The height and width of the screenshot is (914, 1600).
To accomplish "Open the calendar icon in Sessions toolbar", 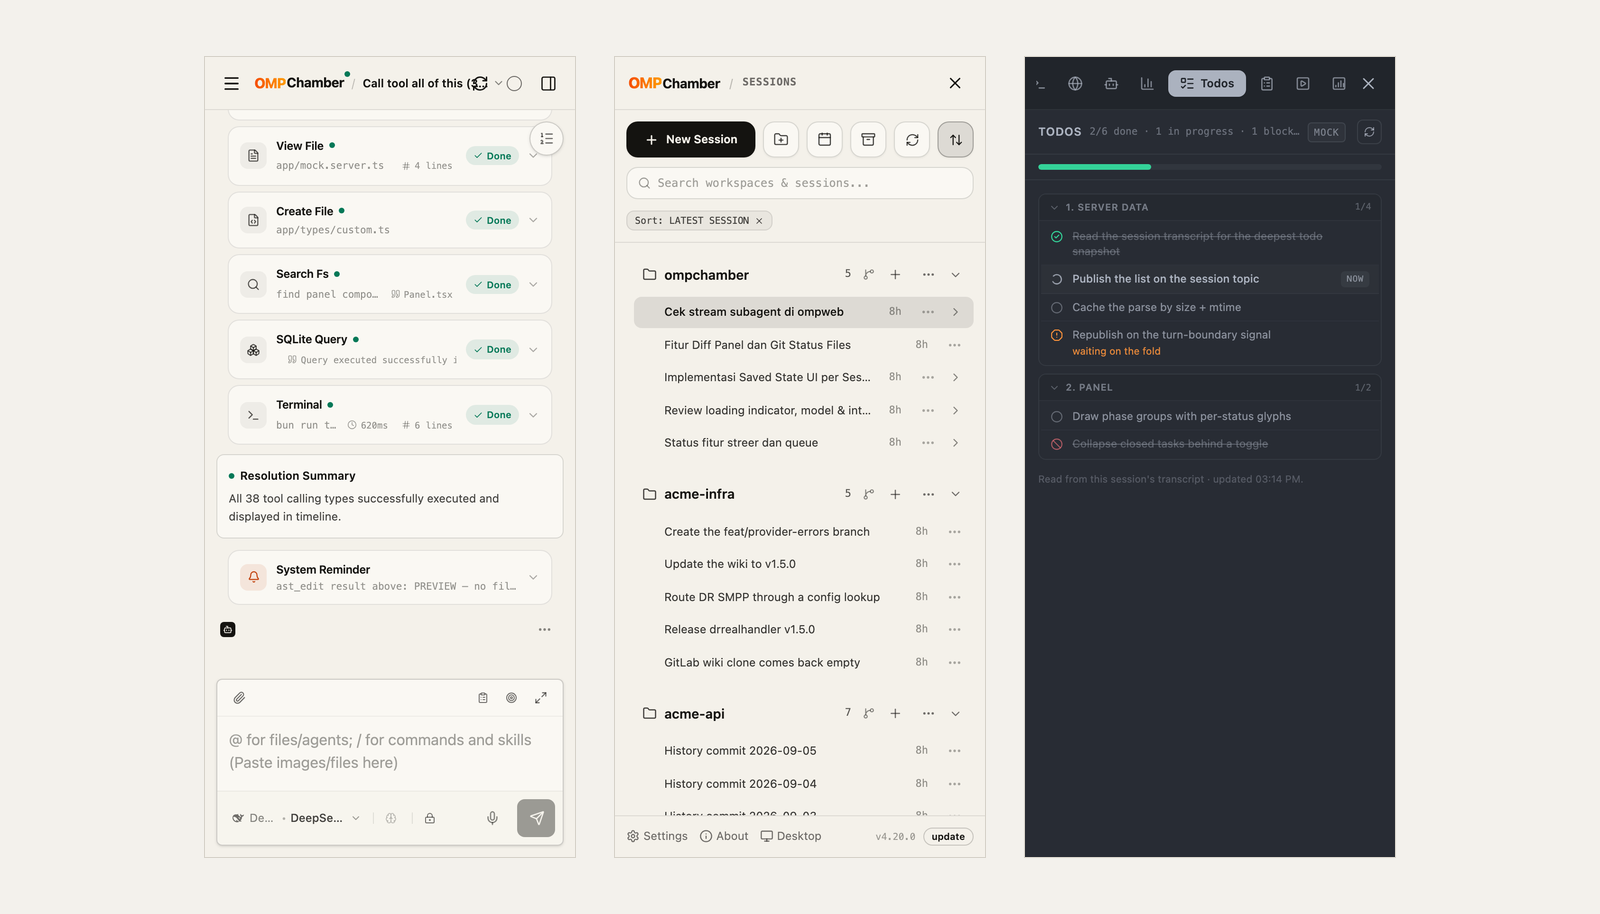I will pyautogui.click(x=825, y=140).
